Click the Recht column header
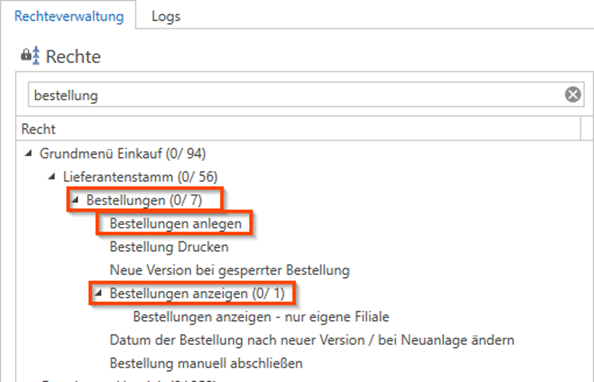594x382 pixels. tap(298, 129)
